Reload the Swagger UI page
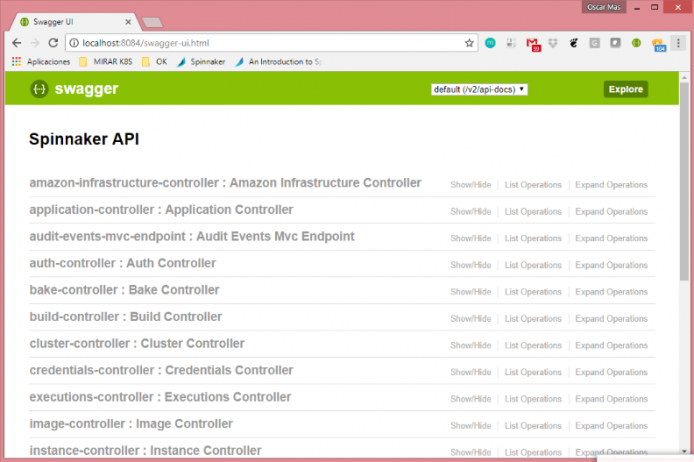 tap(53, 43)
